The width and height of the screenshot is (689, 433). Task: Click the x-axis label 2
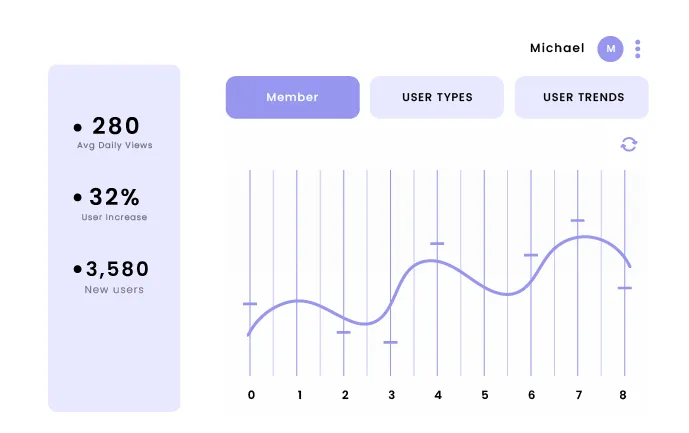(x=345, y=395)
